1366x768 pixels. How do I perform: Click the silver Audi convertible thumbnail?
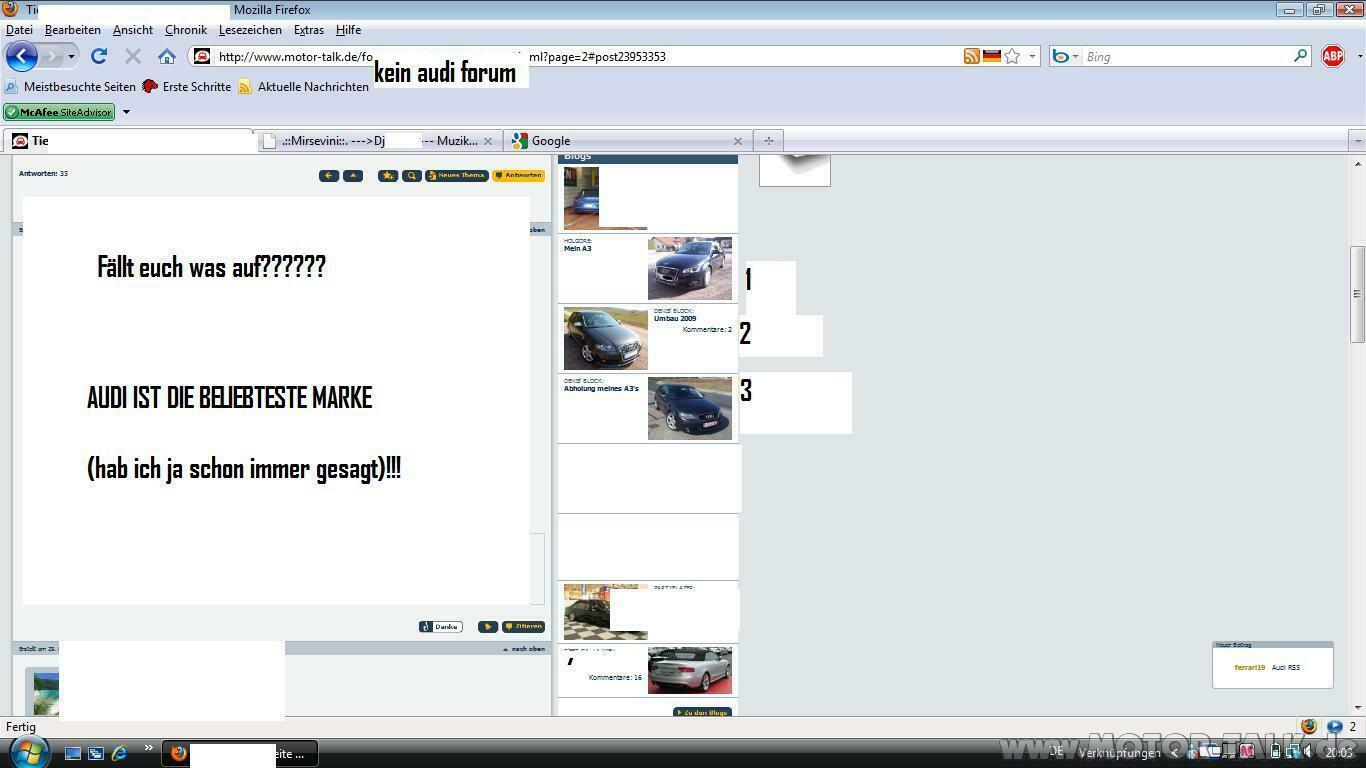(690, 669)
